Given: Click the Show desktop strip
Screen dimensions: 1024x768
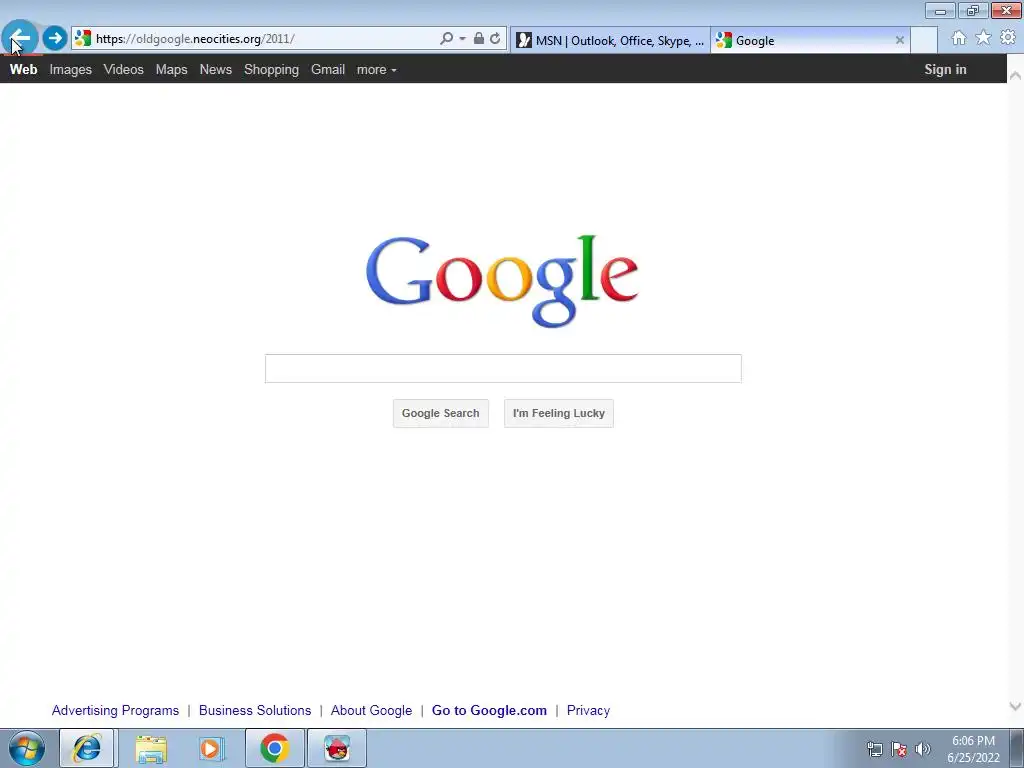Looking at the screenshot, I should pyautogui.click(x=1017, y=748).
